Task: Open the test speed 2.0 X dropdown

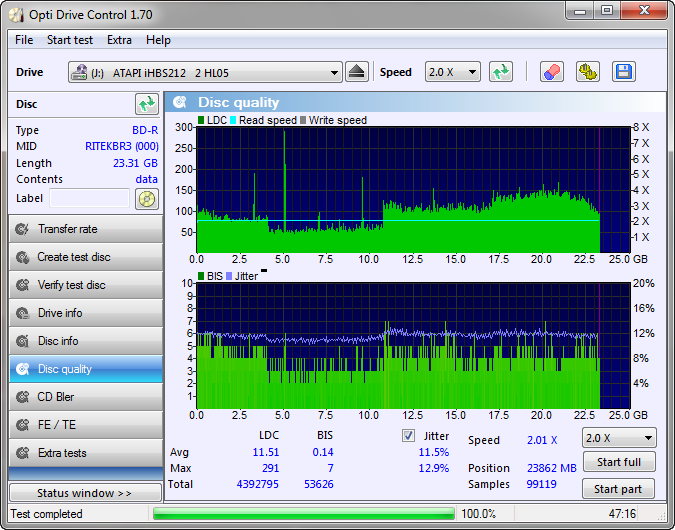Action: point(619,438)
